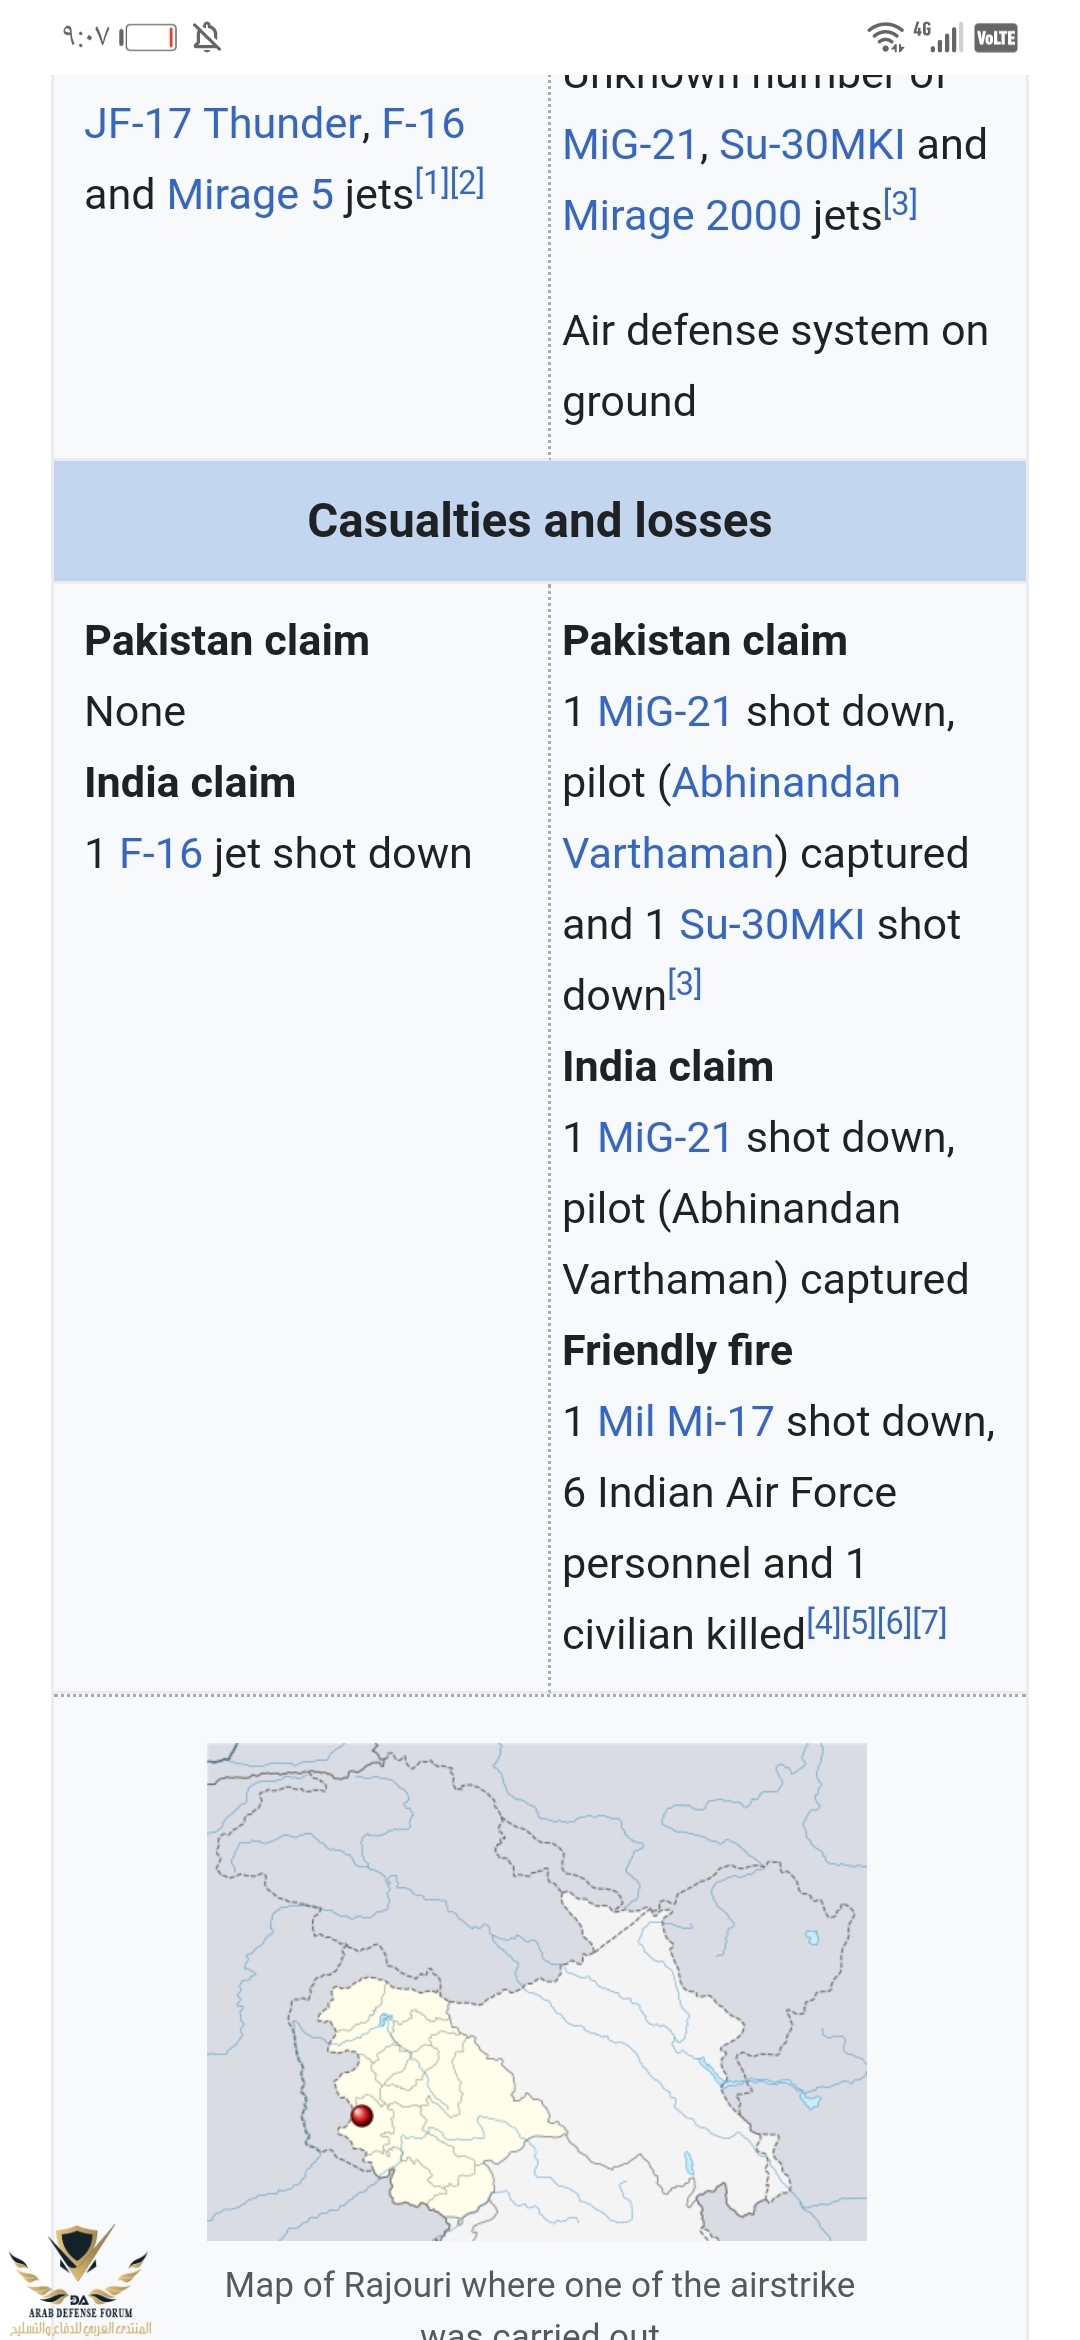Follow the Su-30MKI link in strength section
1080x2340 pixels.
tap(812, 145)
